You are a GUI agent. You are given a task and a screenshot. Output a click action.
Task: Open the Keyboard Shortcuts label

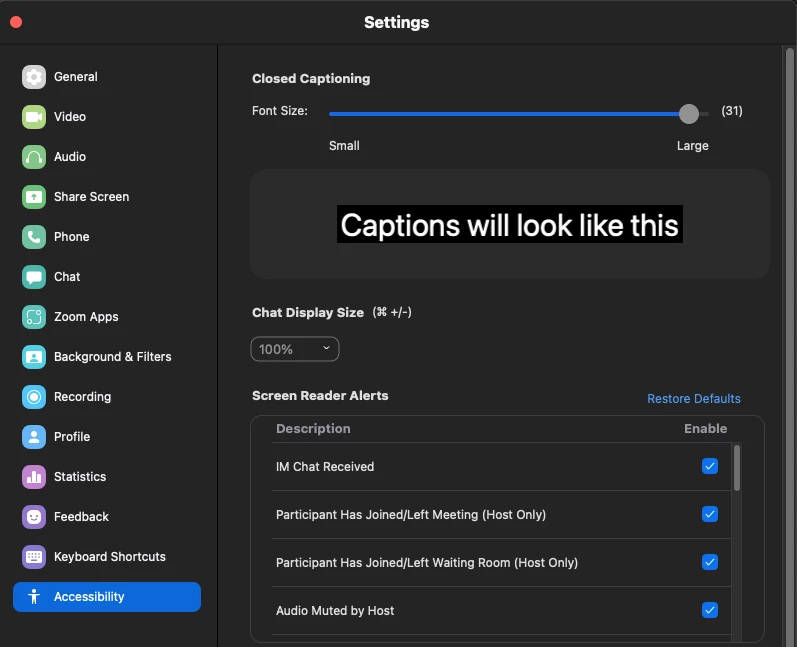110,557
